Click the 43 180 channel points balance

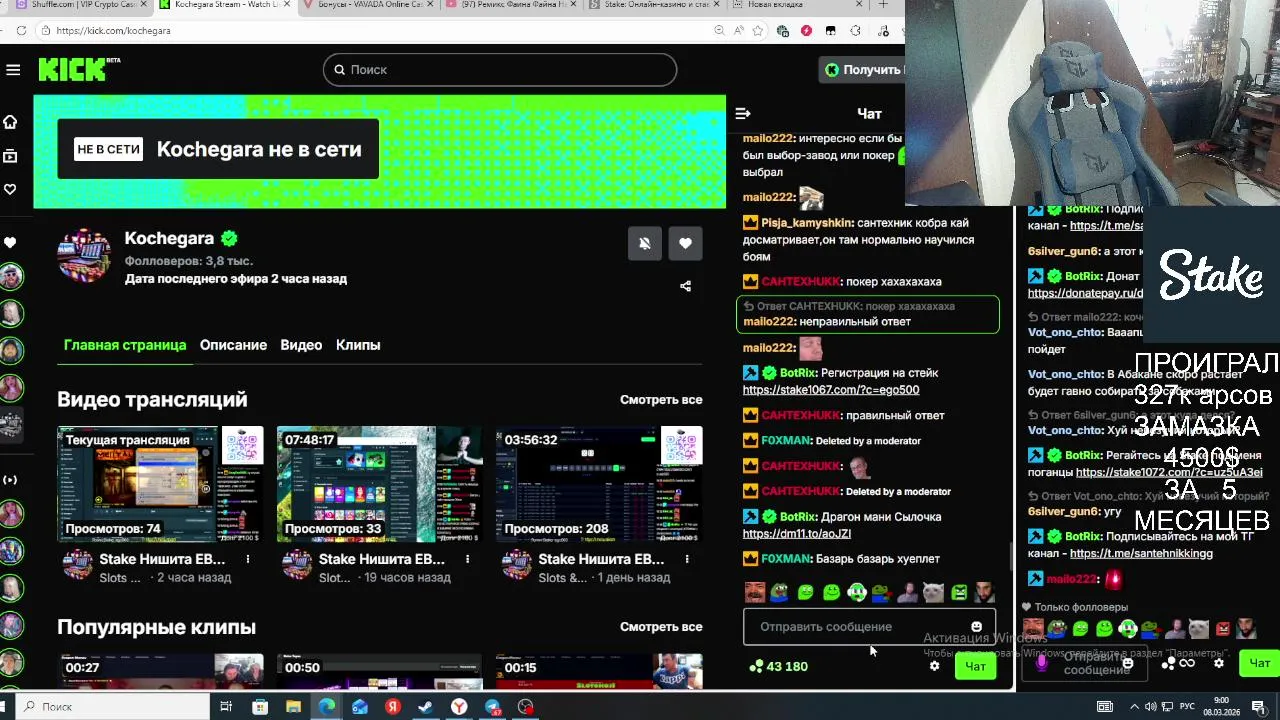point(778,666)
